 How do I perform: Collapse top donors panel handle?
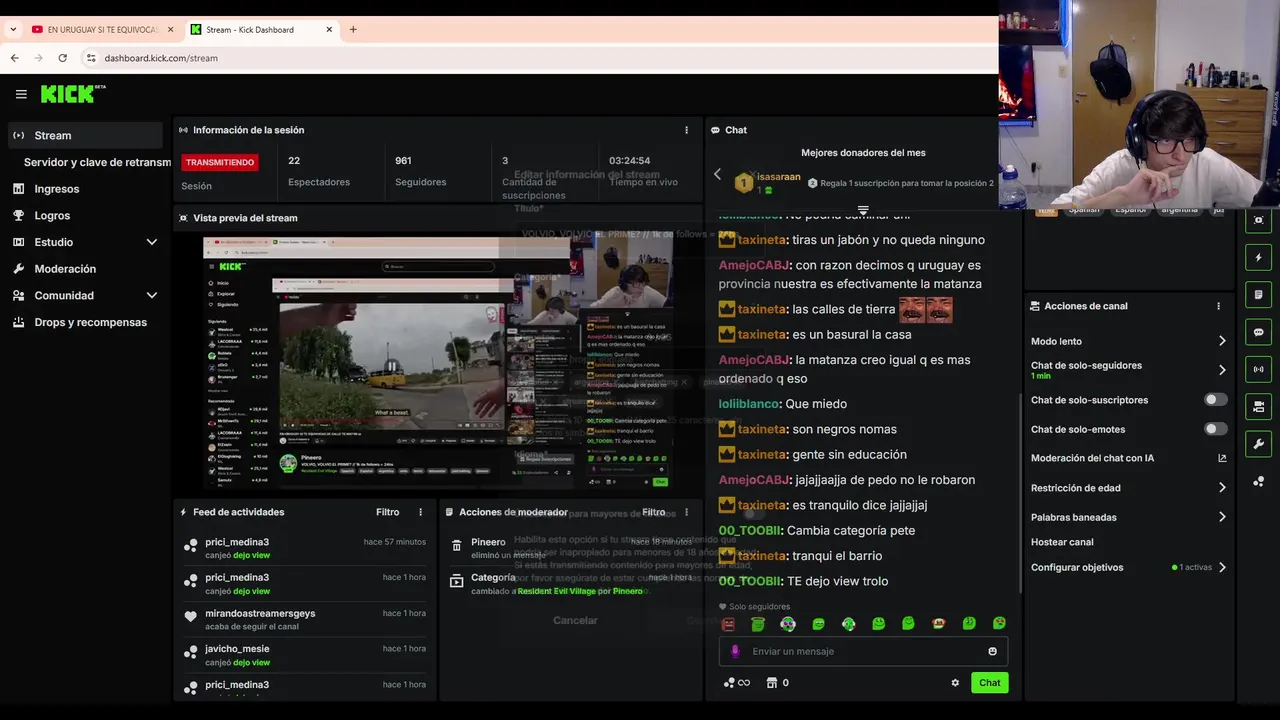point(863,211)
